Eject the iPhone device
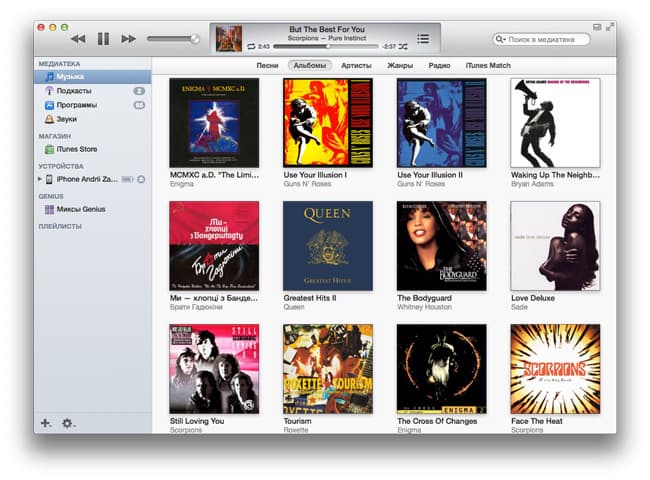650x480 pixels. point(141,179)
